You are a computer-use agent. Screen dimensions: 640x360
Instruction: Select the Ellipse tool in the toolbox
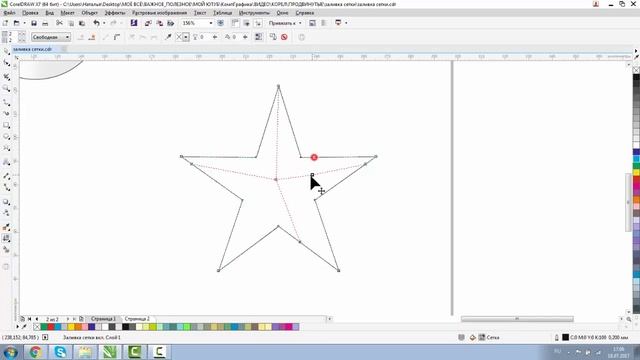point(6,137)
